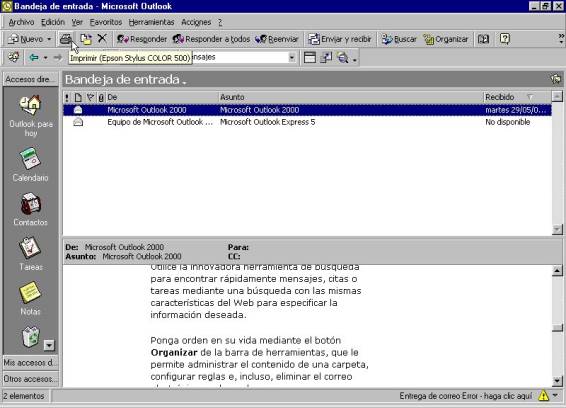Open the Buscar search tool

pos(399,39)
